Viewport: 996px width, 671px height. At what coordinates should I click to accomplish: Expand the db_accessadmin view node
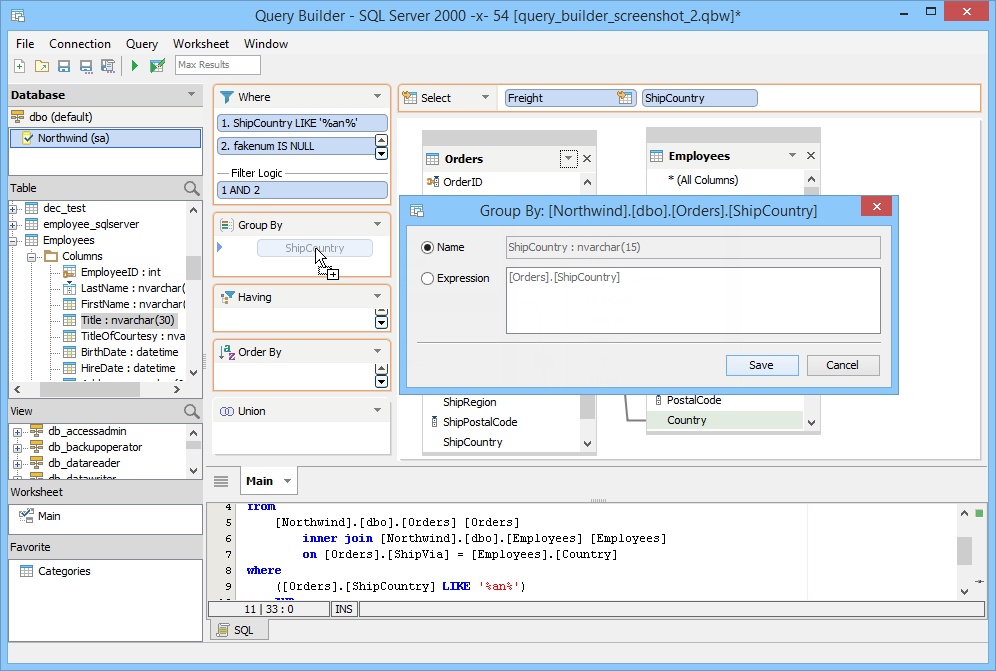pos(17,432)
